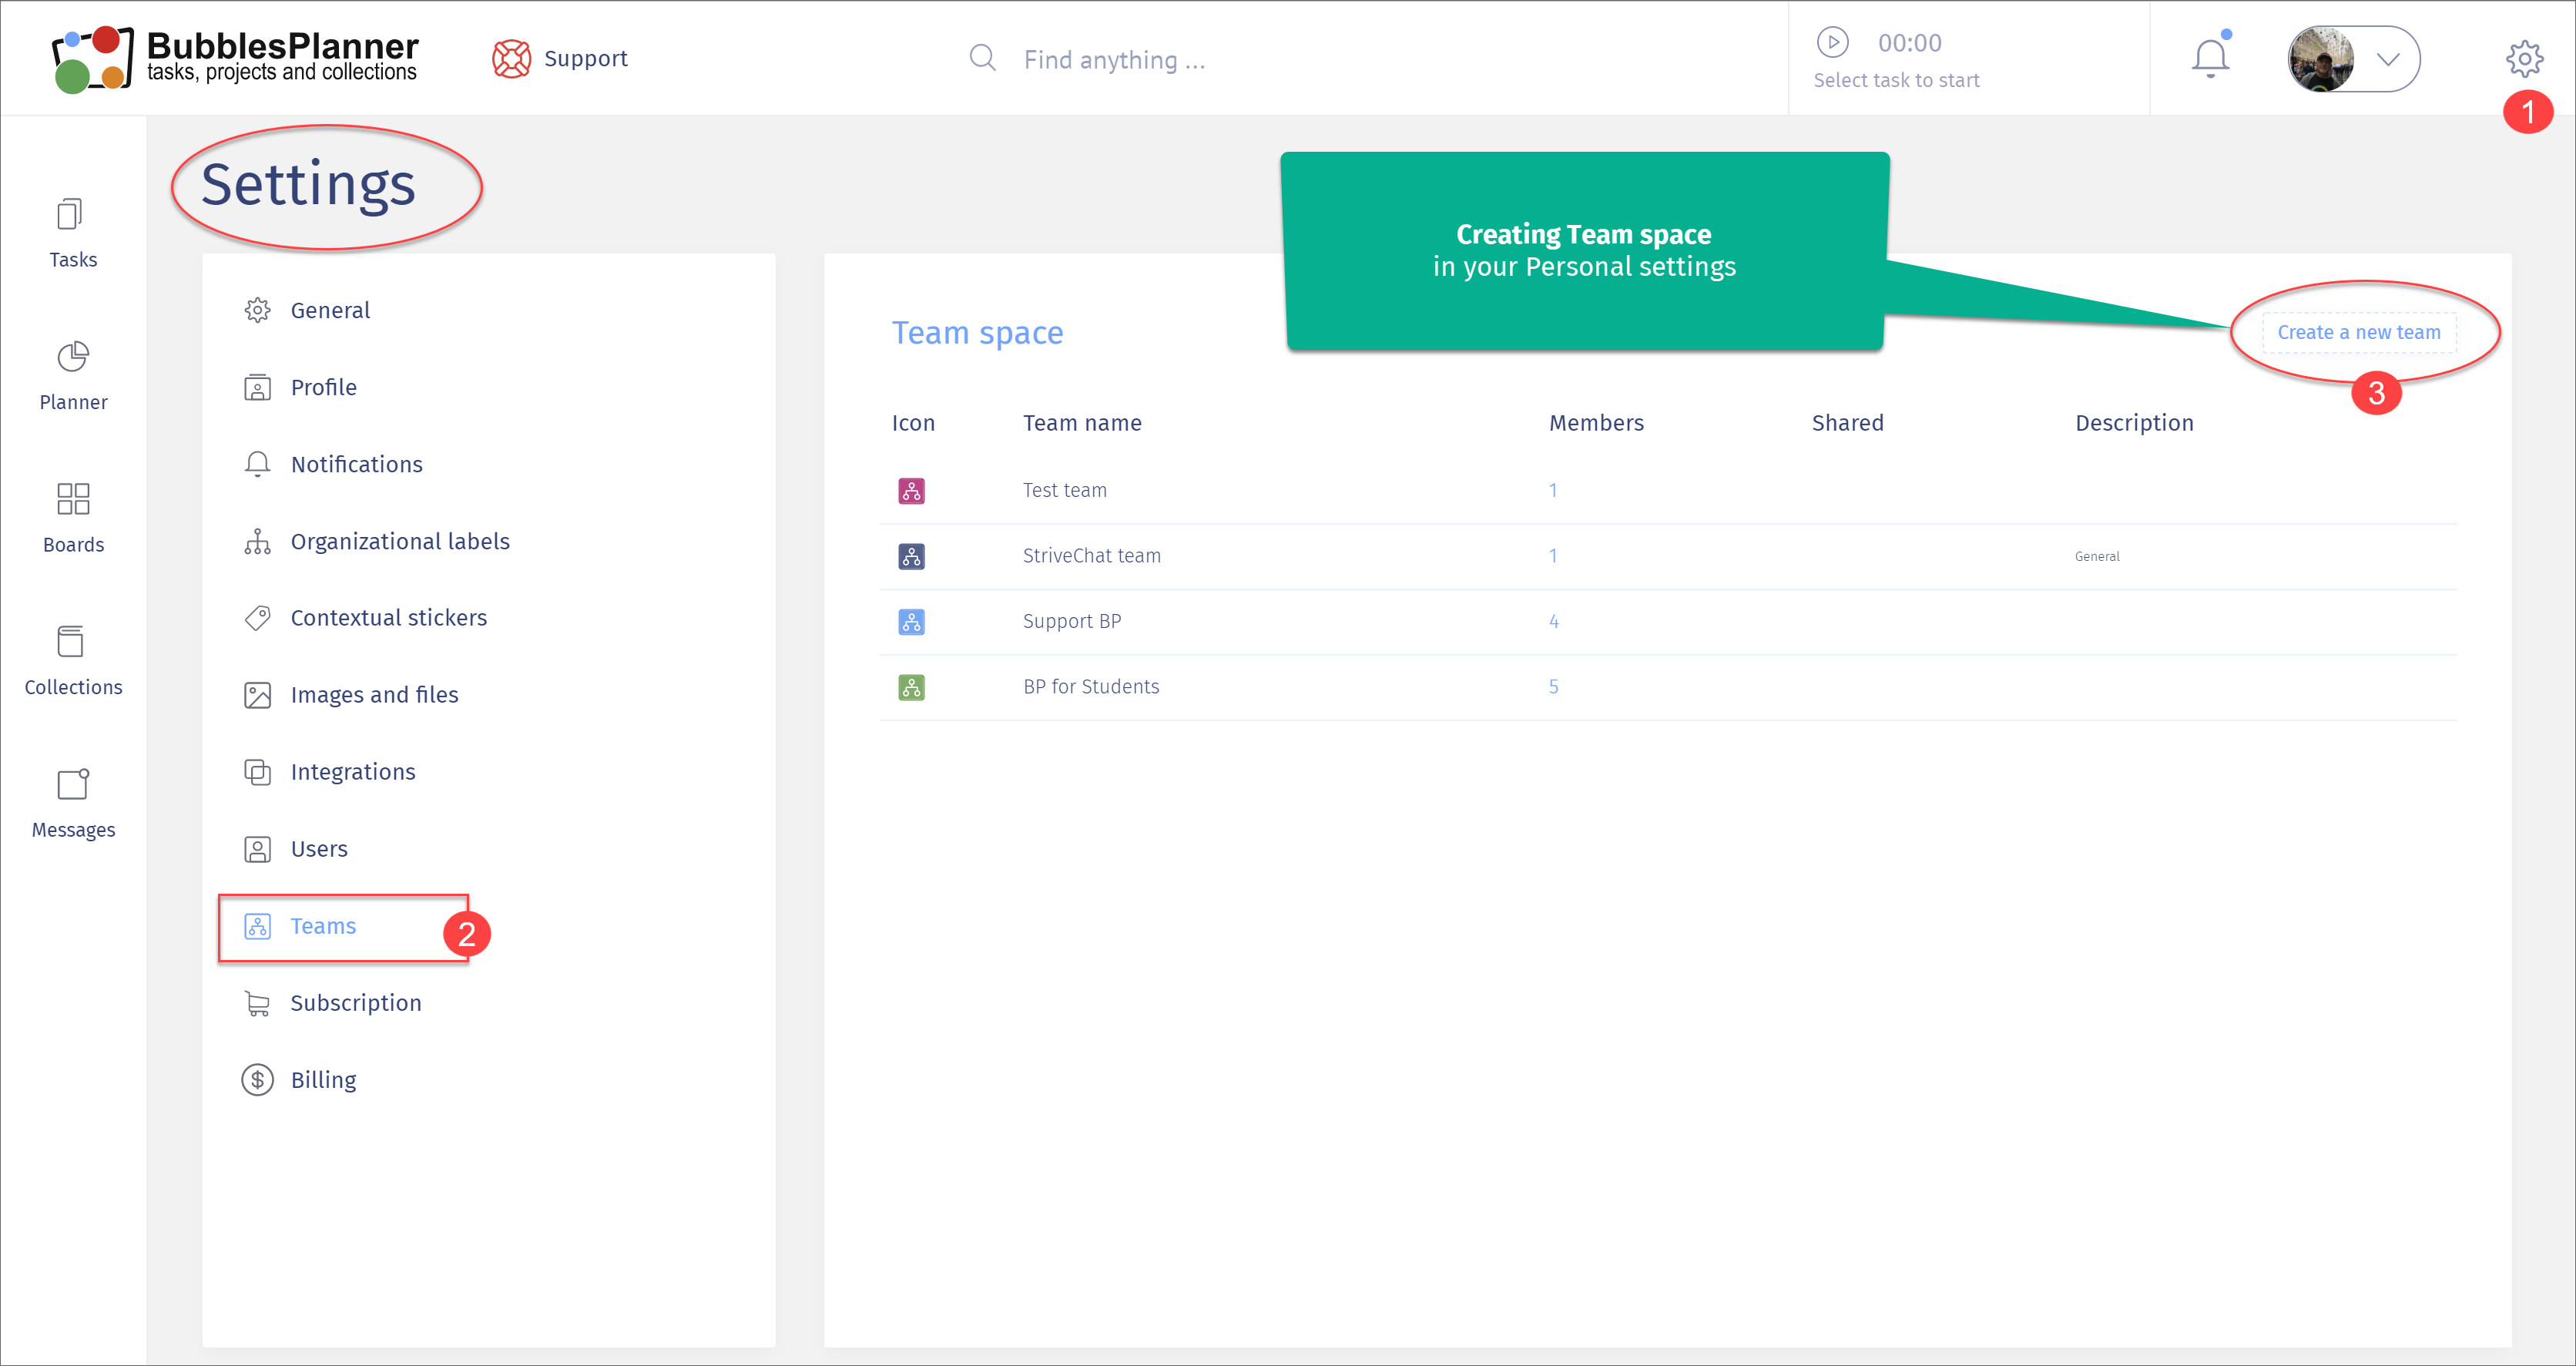Click the Images and files icon
The image size is (2576, 1366).
257,695
